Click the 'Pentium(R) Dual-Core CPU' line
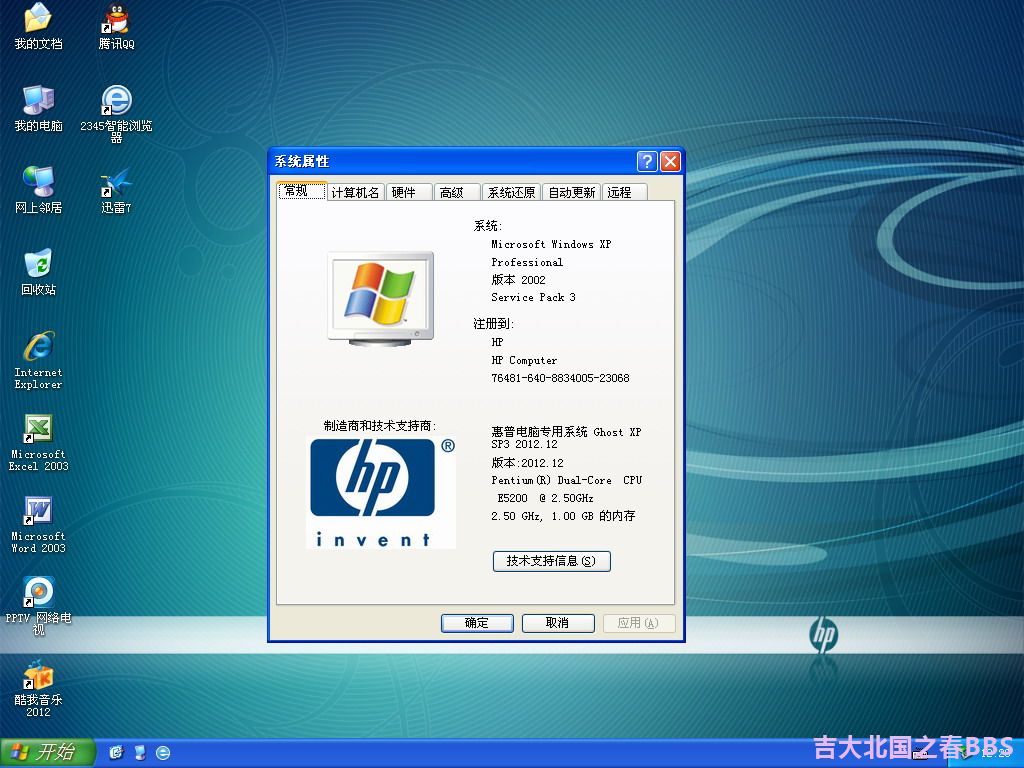This screenshot has height=768, width=1024. [567, 481]
